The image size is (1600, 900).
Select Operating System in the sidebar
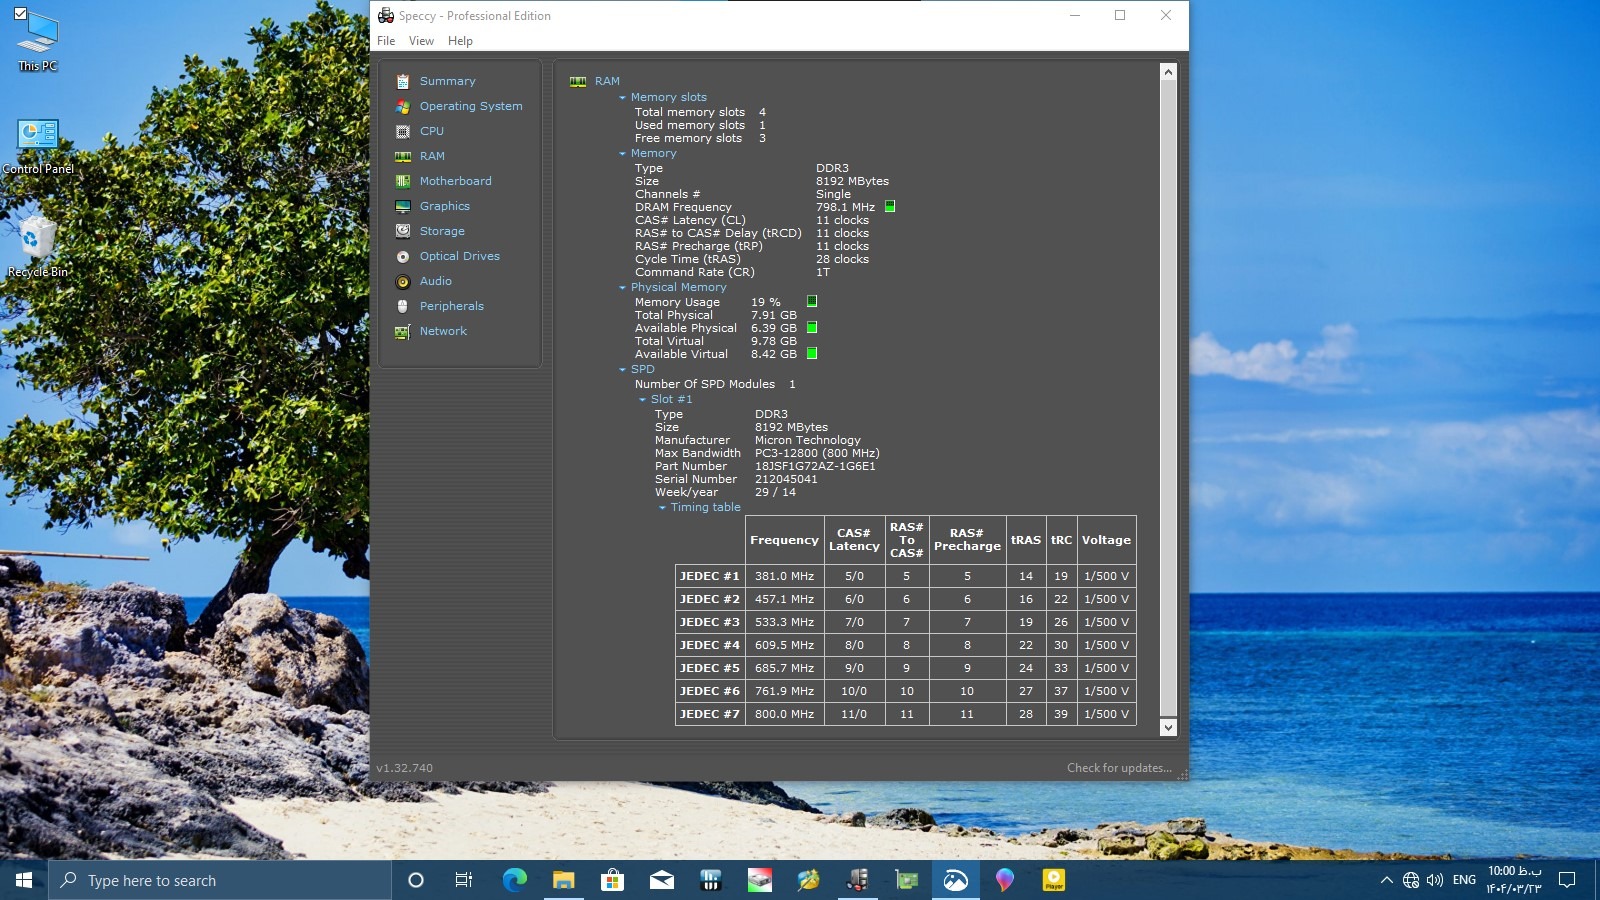tap(471, 106)
